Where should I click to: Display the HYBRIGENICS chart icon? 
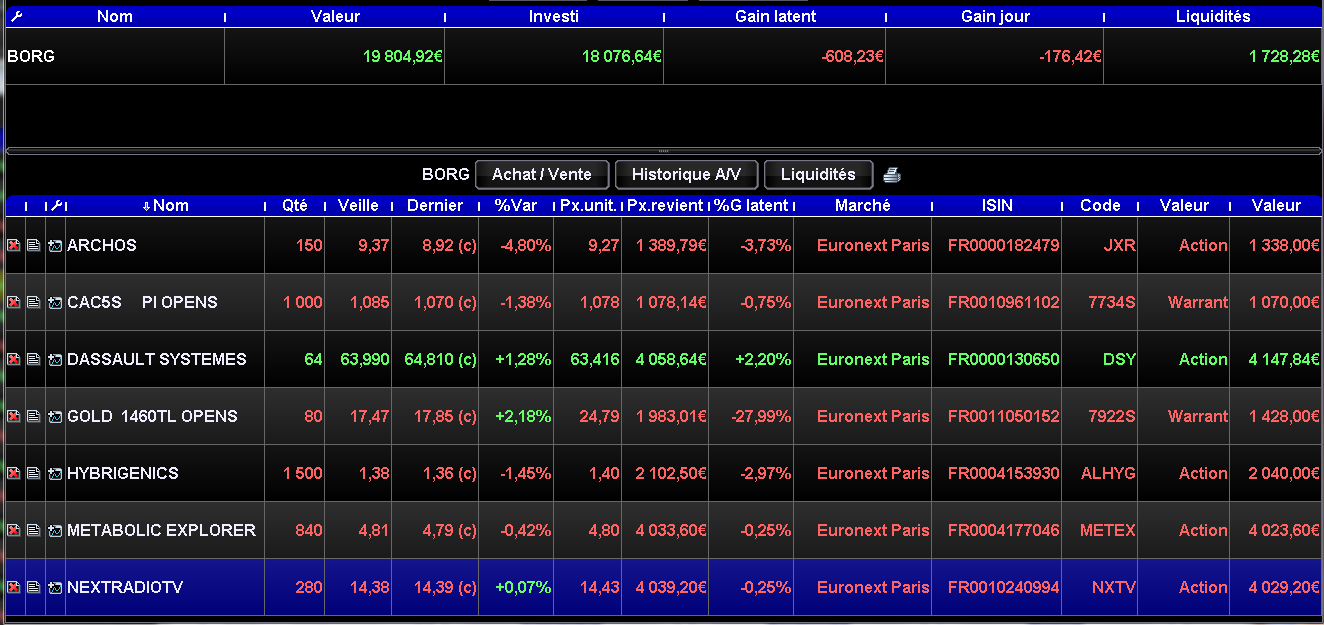tap(55, 473)
